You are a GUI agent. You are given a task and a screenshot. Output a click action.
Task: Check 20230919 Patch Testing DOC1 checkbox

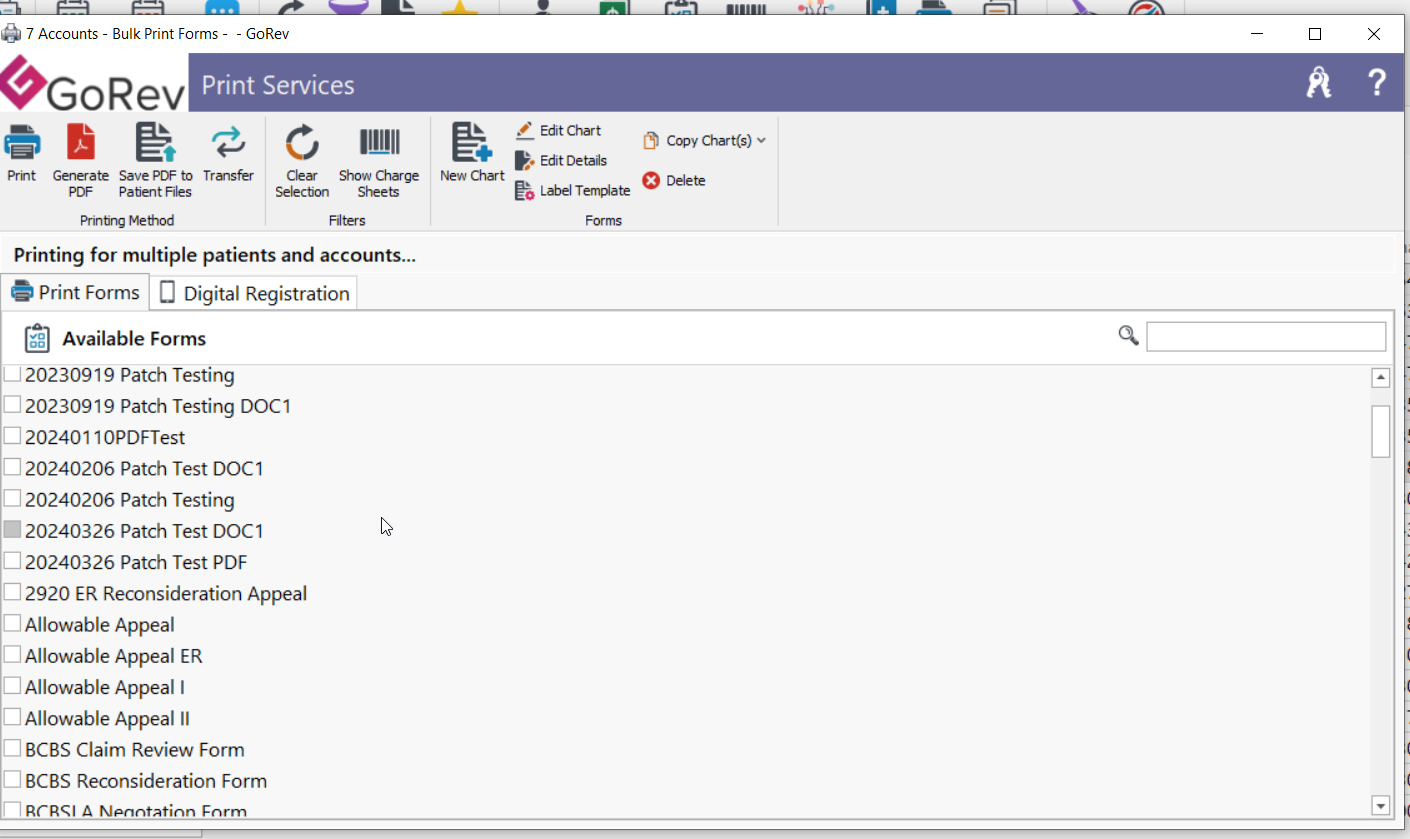(12, 405)
